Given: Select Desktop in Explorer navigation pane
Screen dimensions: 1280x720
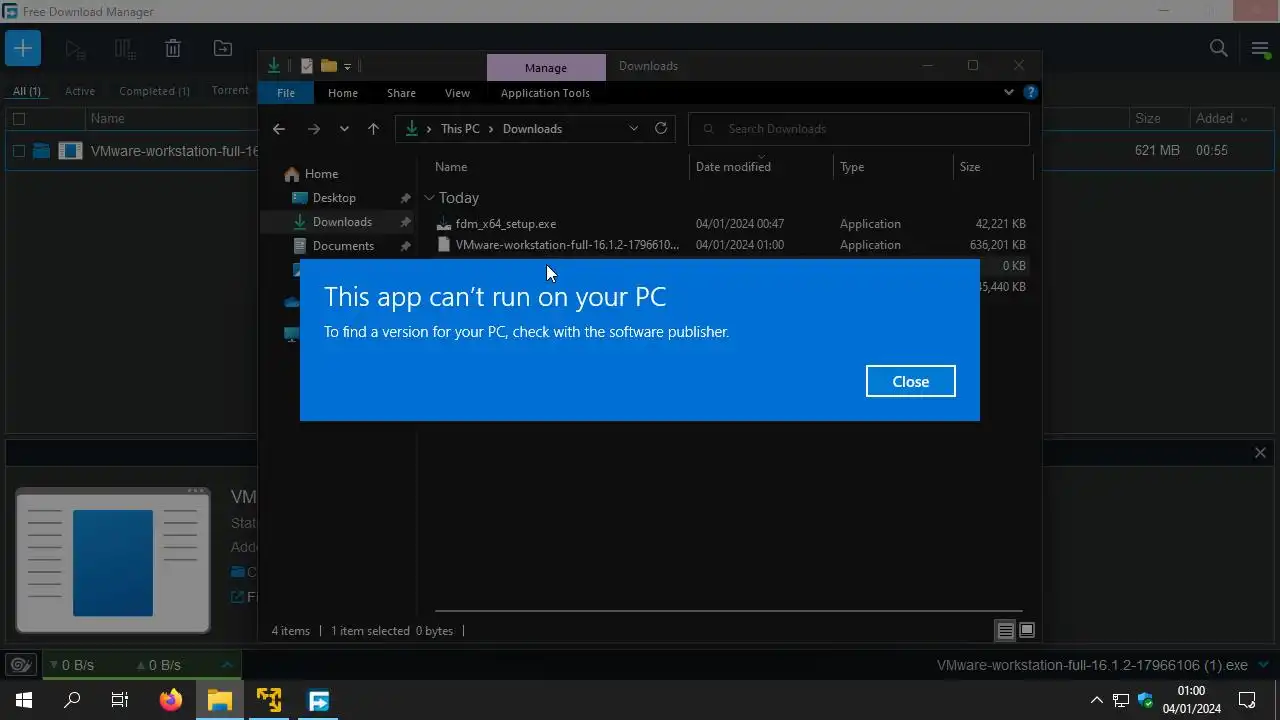Looking at the screenshot, I should (334, 198).
